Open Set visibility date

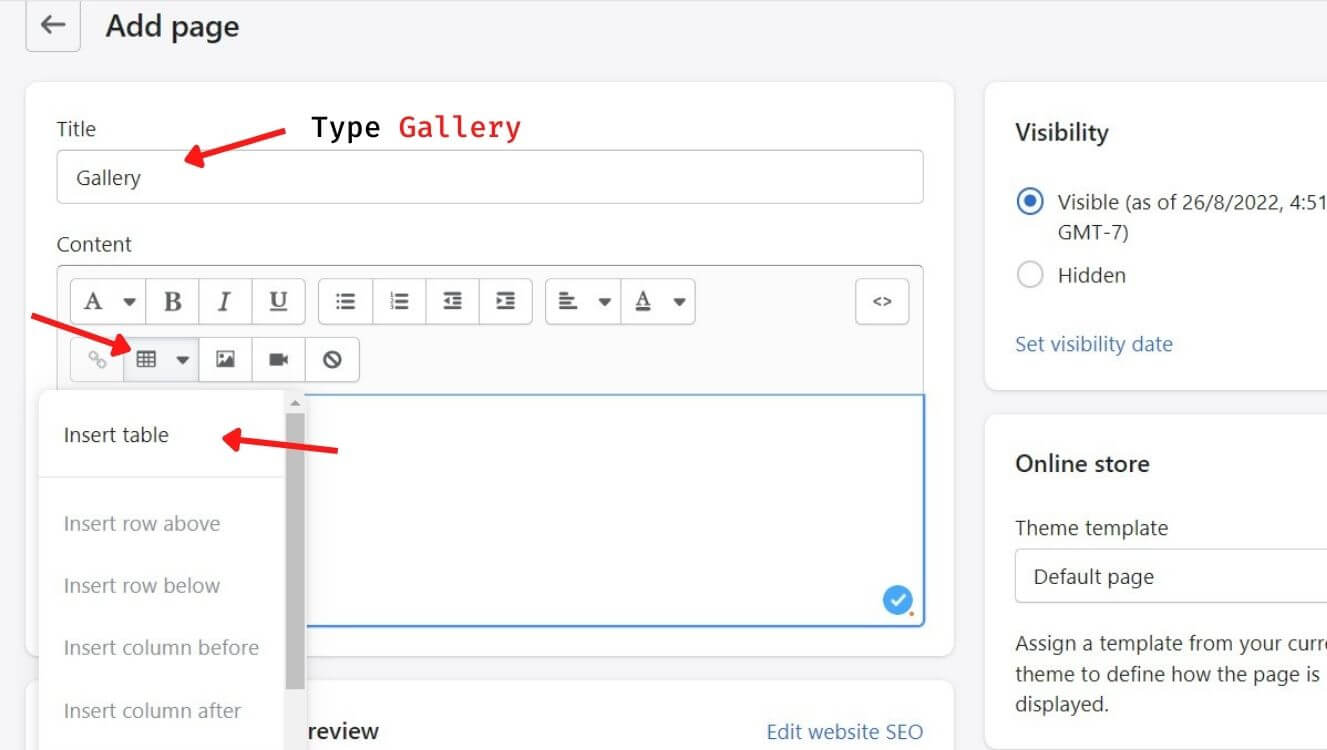point(1093,343)
